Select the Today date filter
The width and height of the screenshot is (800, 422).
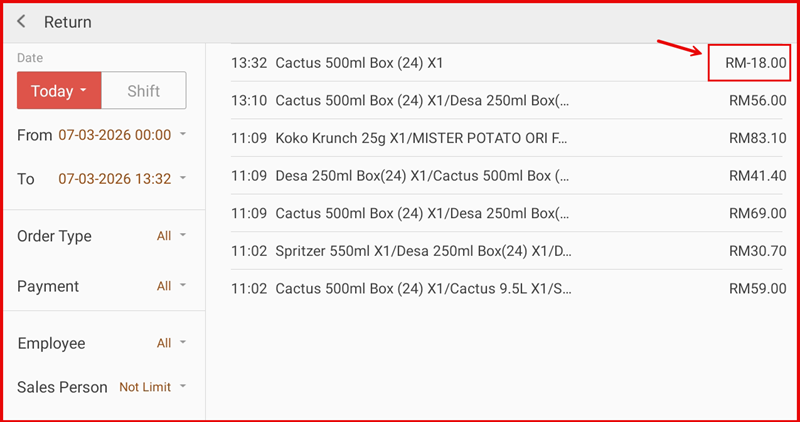(x=59, y=91)
